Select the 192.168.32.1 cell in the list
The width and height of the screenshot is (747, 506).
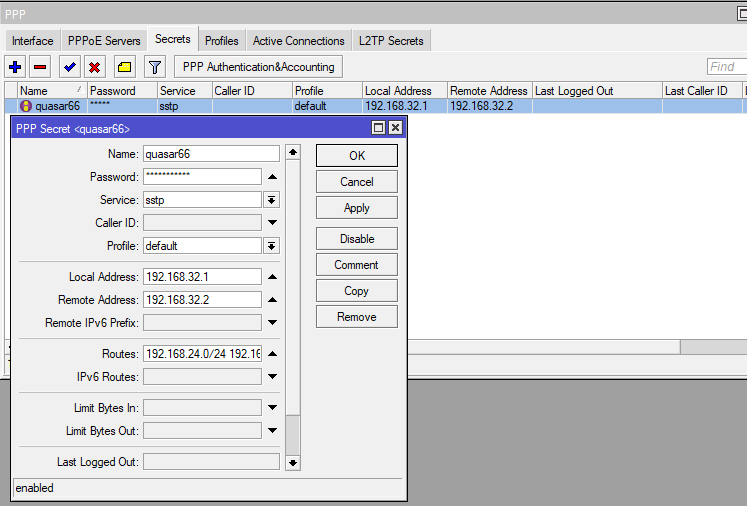[405, 106]
